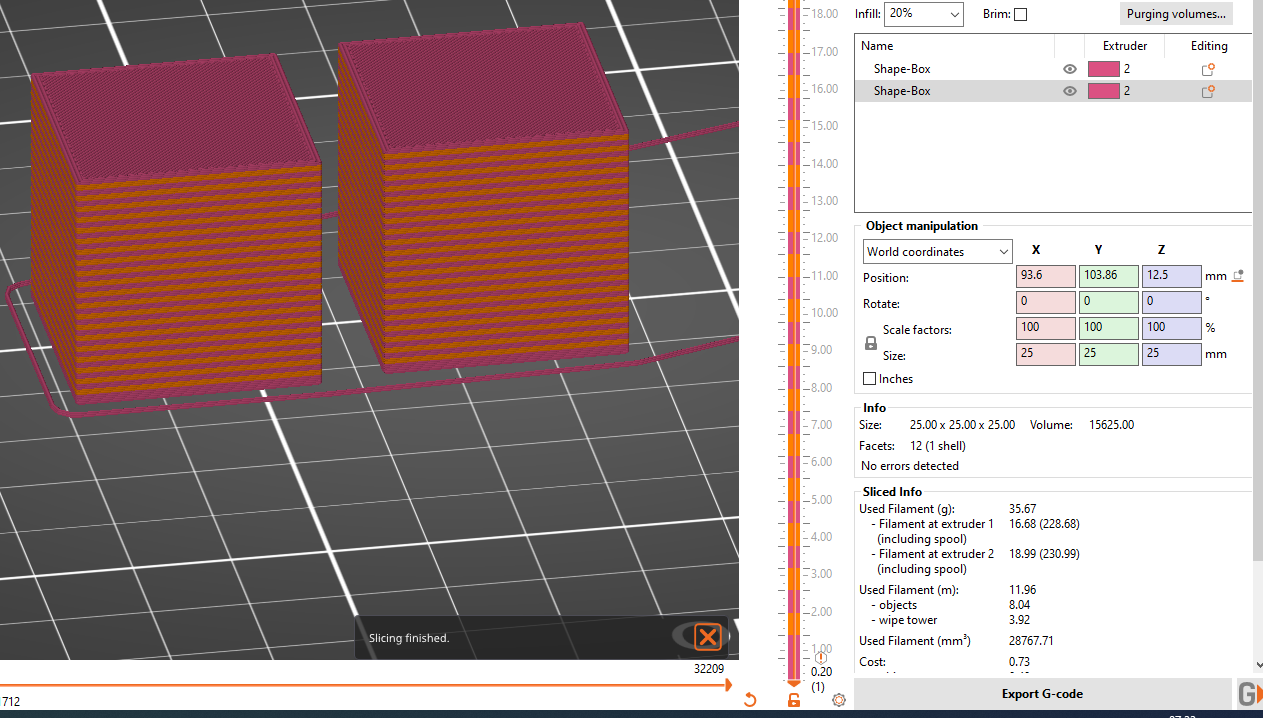Click the drop-to-bed icon beside Position fields
Screen dimensions: 1263x718
pos(1238,276)
